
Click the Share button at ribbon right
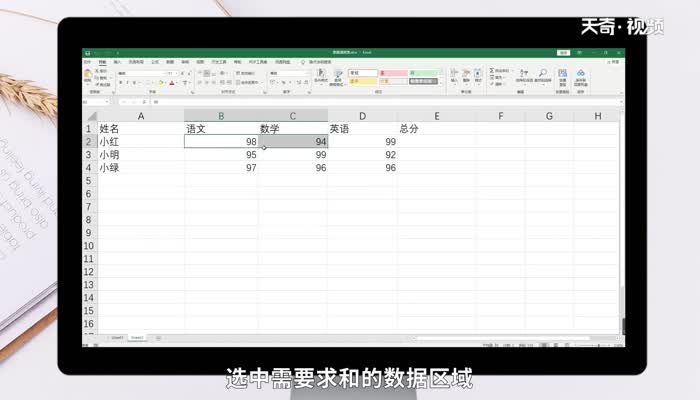coord(613,62)
